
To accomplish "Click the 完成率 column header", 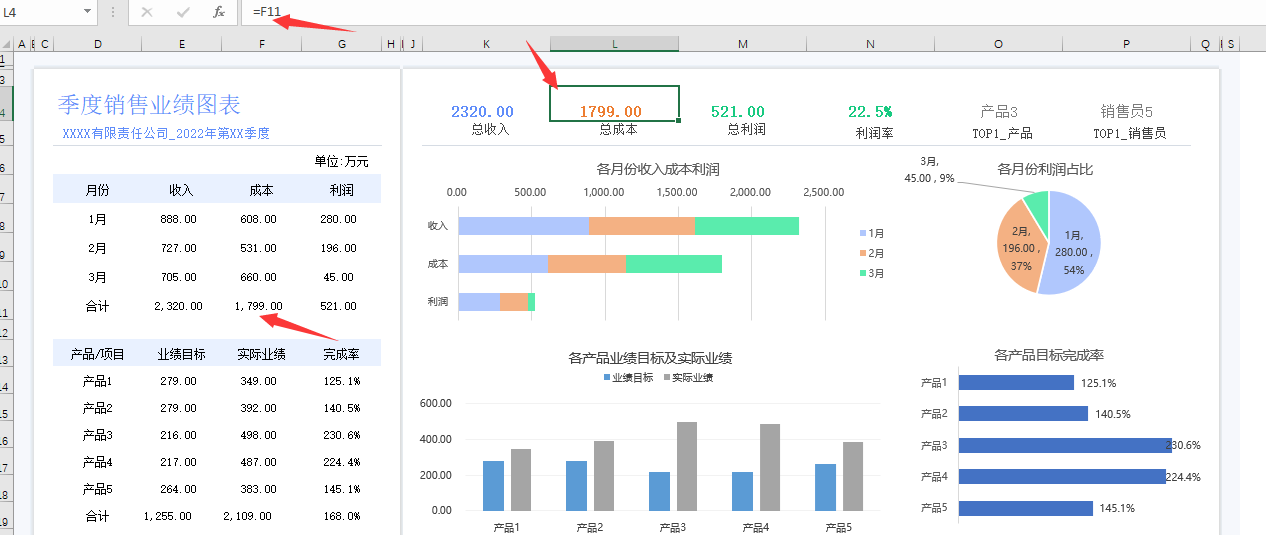I will [x=341, y=354].
